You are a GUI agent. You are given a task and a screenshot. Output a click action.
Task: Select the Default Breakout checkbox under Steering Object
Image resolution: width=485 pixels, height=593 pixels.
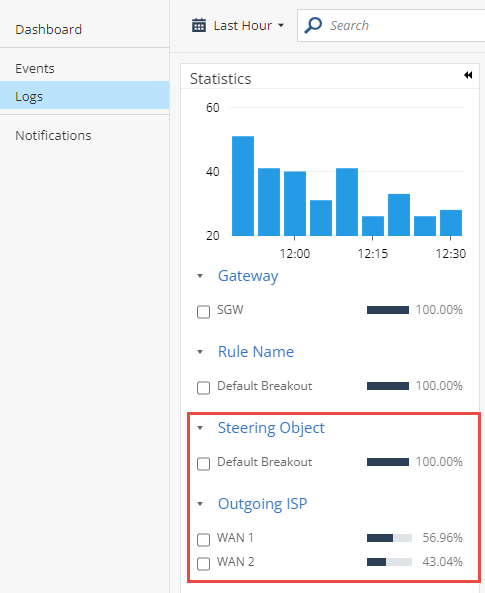[x=204, y=464]
